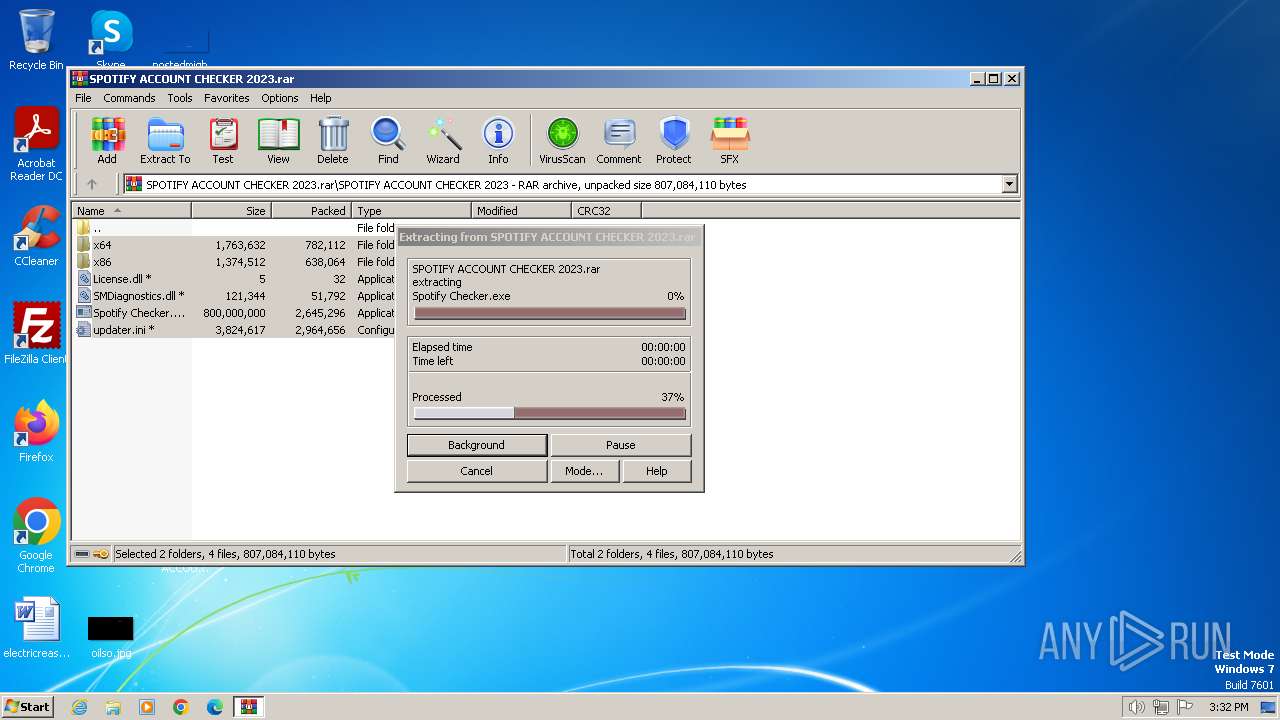1280x720 pixels.
Task: Click the Processed progress bar
Action: click(550, 413)
